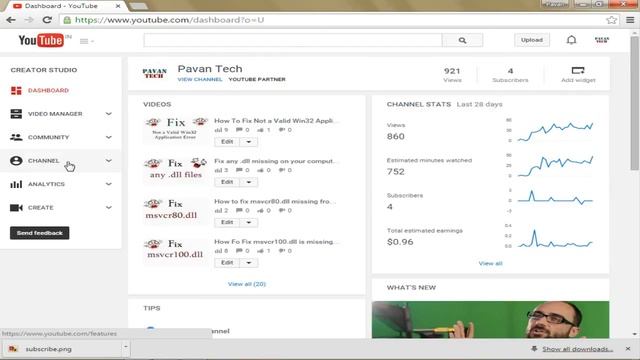The height and width of the screenshot is (360, 640).
Task: Click the browser address bar URL
Action: [169, 20]
